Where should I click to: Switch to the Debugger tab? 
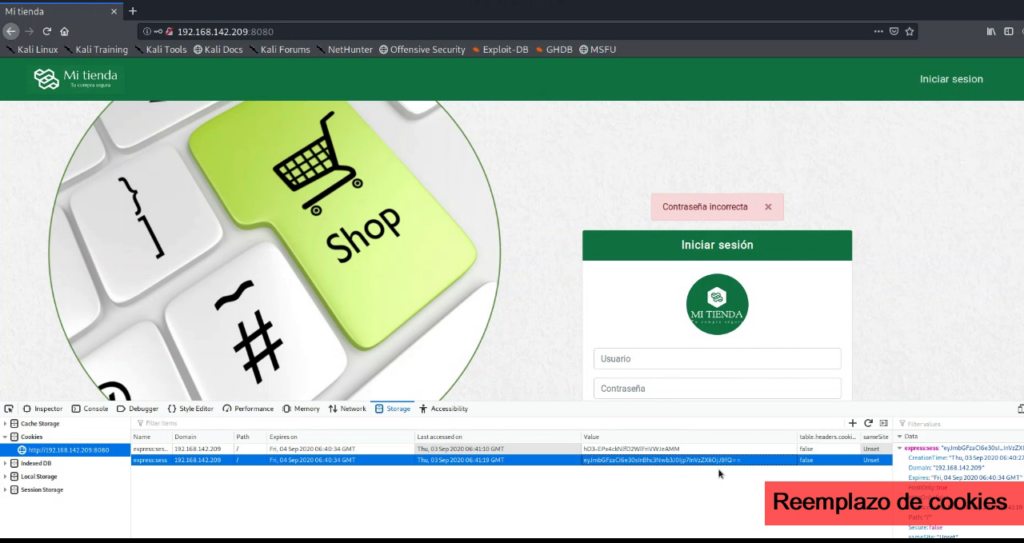click(137, 408)
